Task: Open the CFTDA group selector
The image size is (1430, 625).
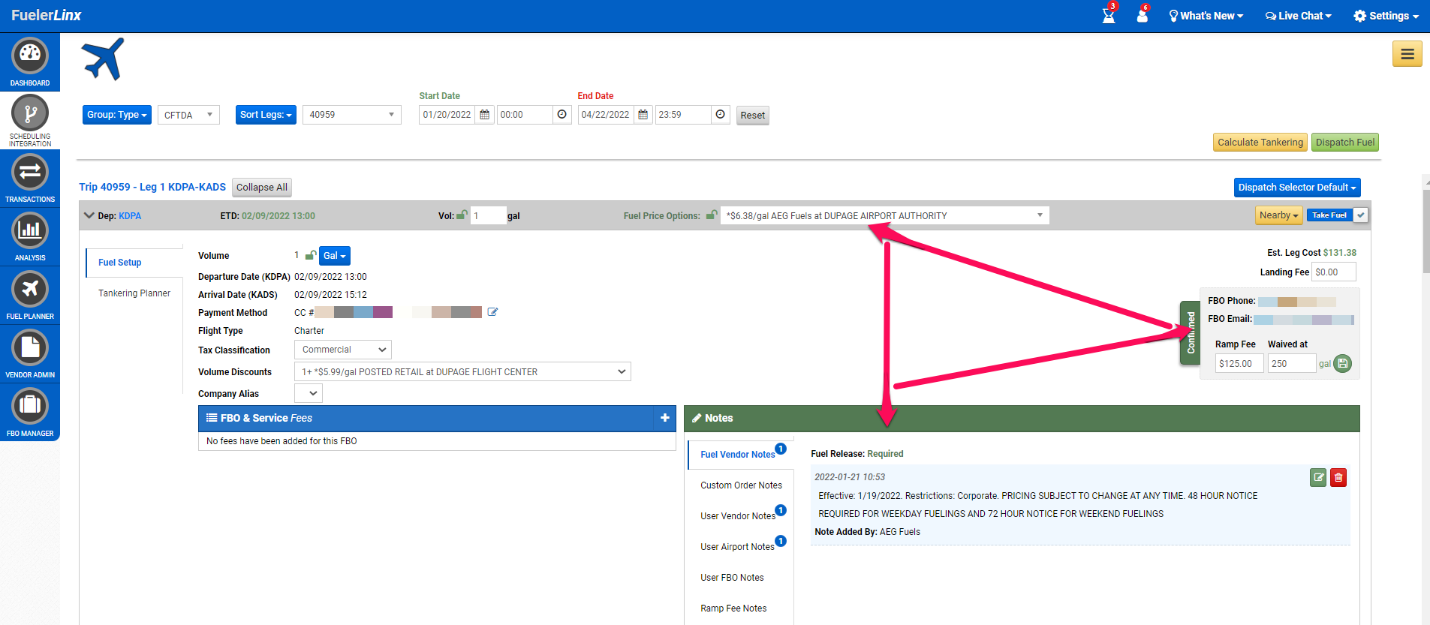Action: tap(189, 115)
